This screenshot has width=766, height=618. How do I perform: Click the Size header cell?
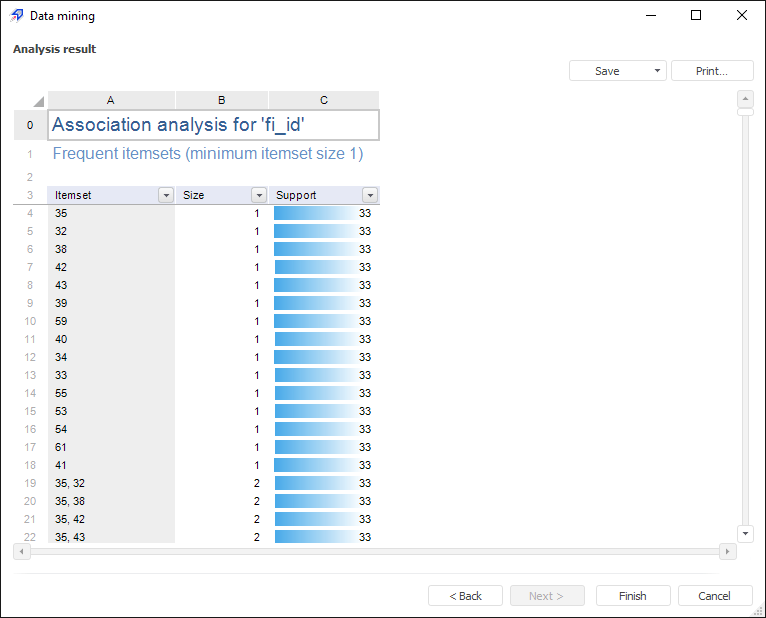coord(222,195)
